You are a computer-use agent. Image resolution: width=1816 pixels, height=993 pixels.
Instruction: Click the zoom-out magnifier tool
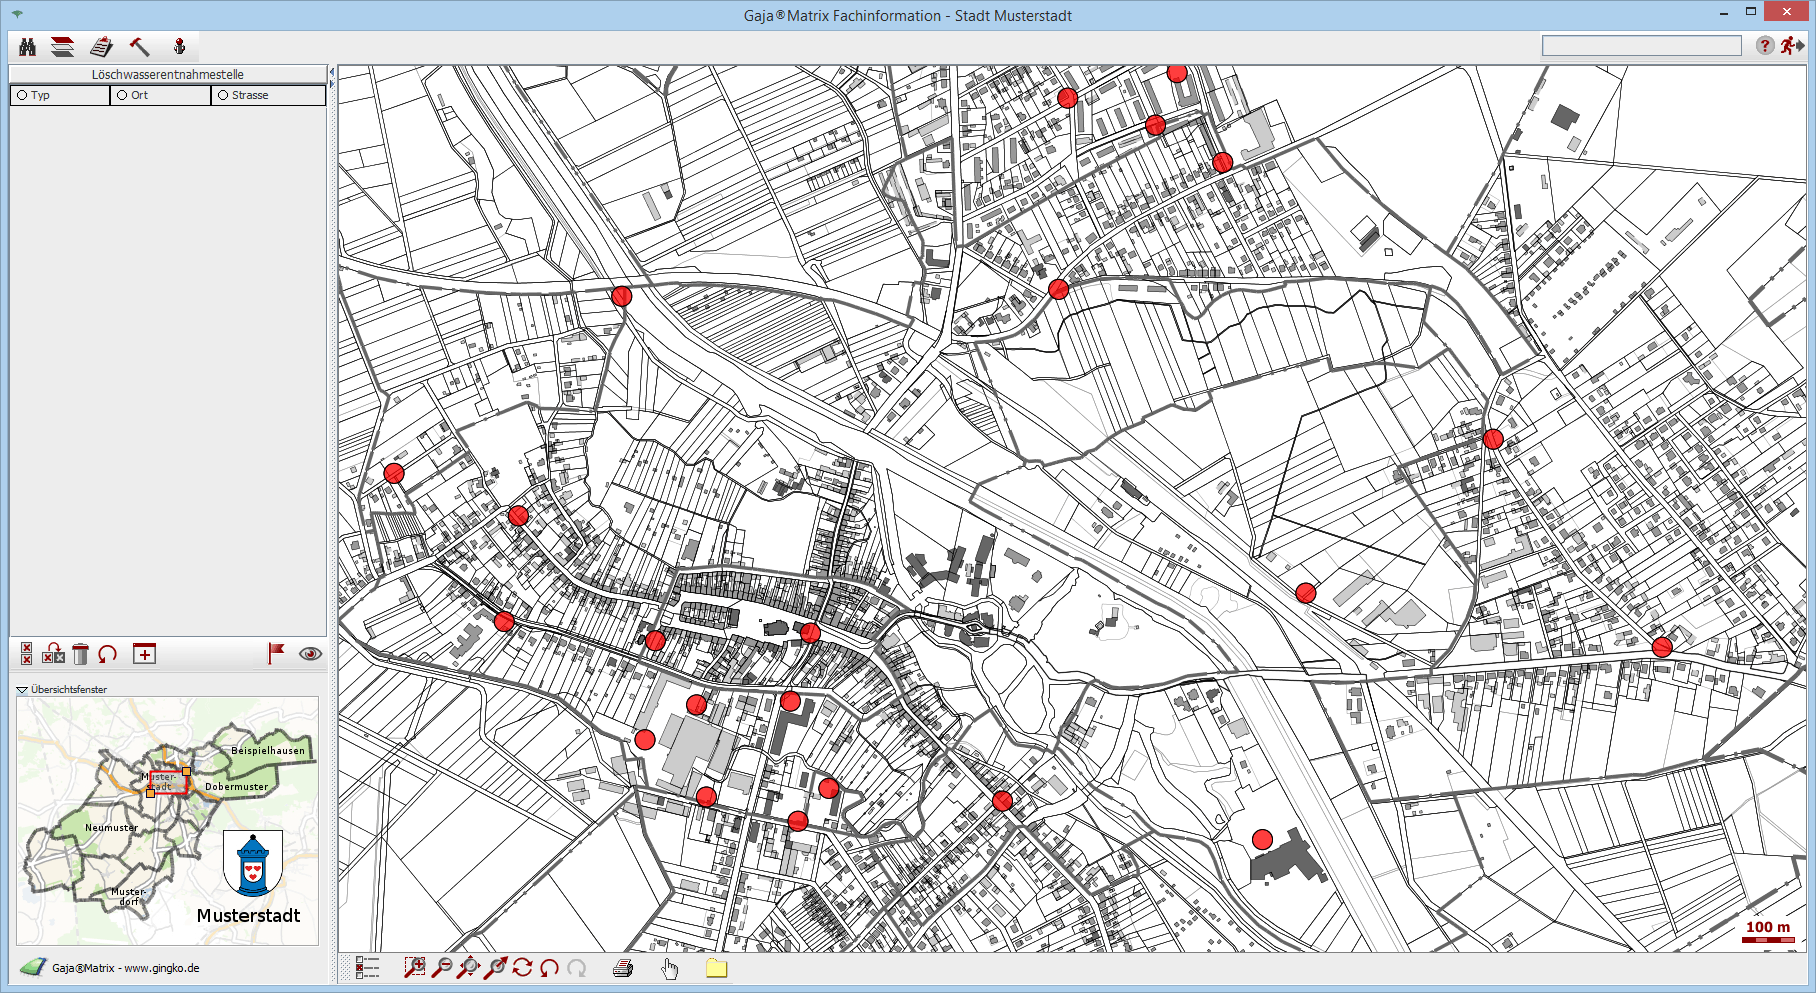[x=441, y=967]
